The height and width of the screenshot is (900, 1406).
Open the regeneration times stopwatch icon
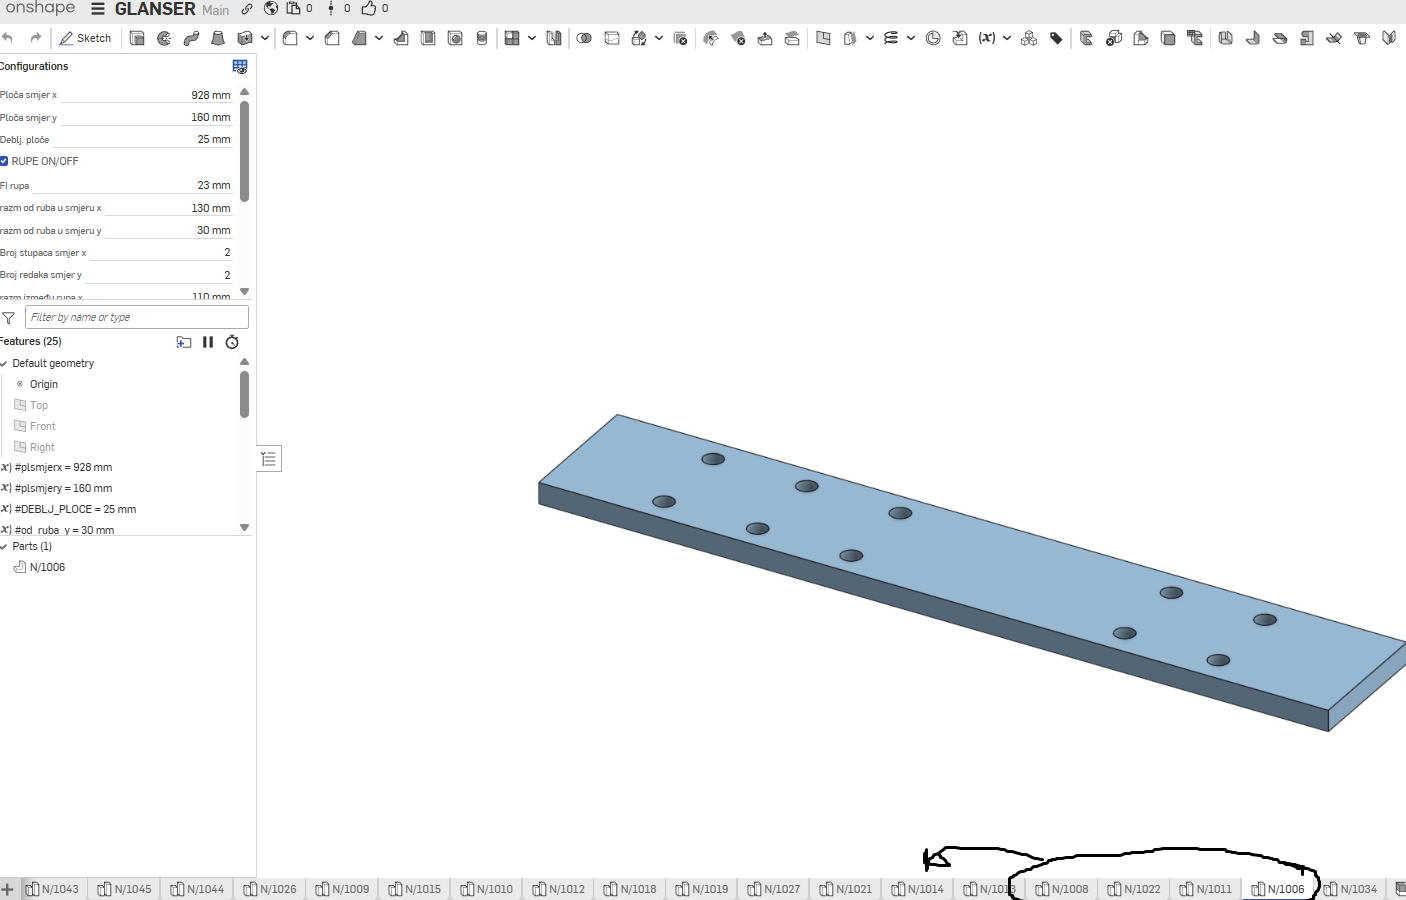click(232, 342)
